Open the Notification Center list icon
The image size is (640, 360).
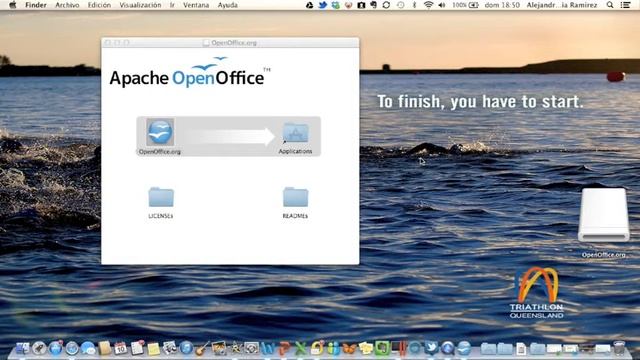(x=625, y=5)
